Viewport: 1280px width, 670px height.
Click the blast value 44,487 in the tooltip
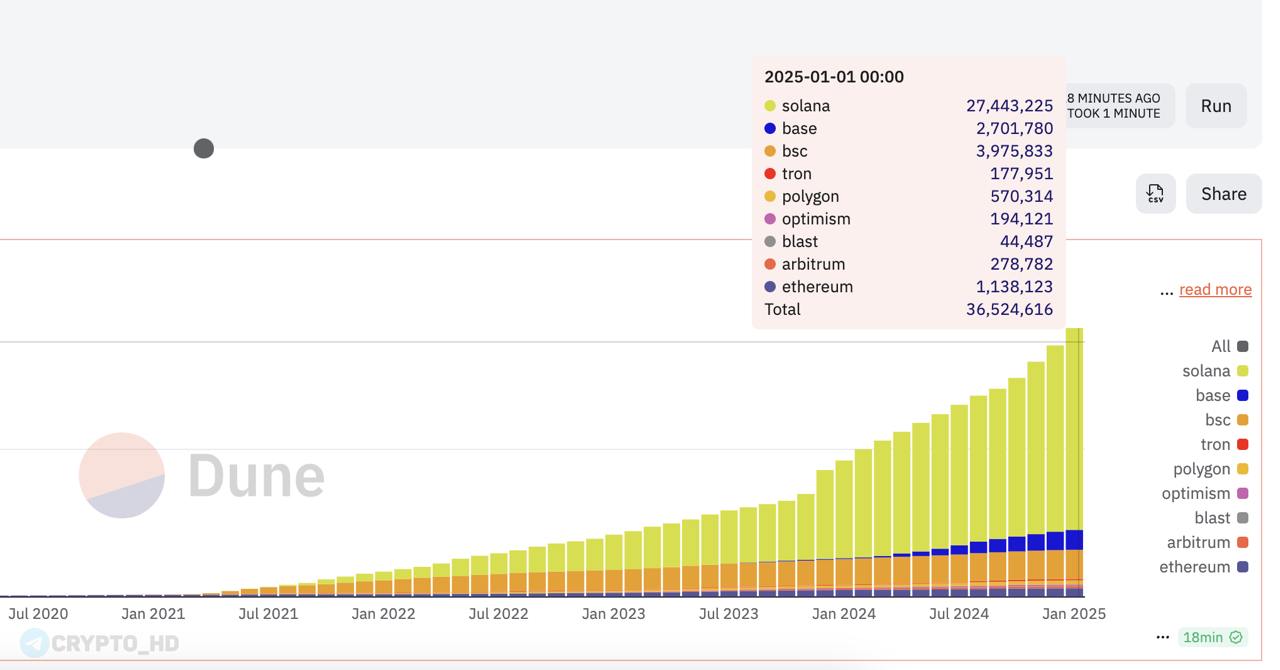pos(1026,242)
